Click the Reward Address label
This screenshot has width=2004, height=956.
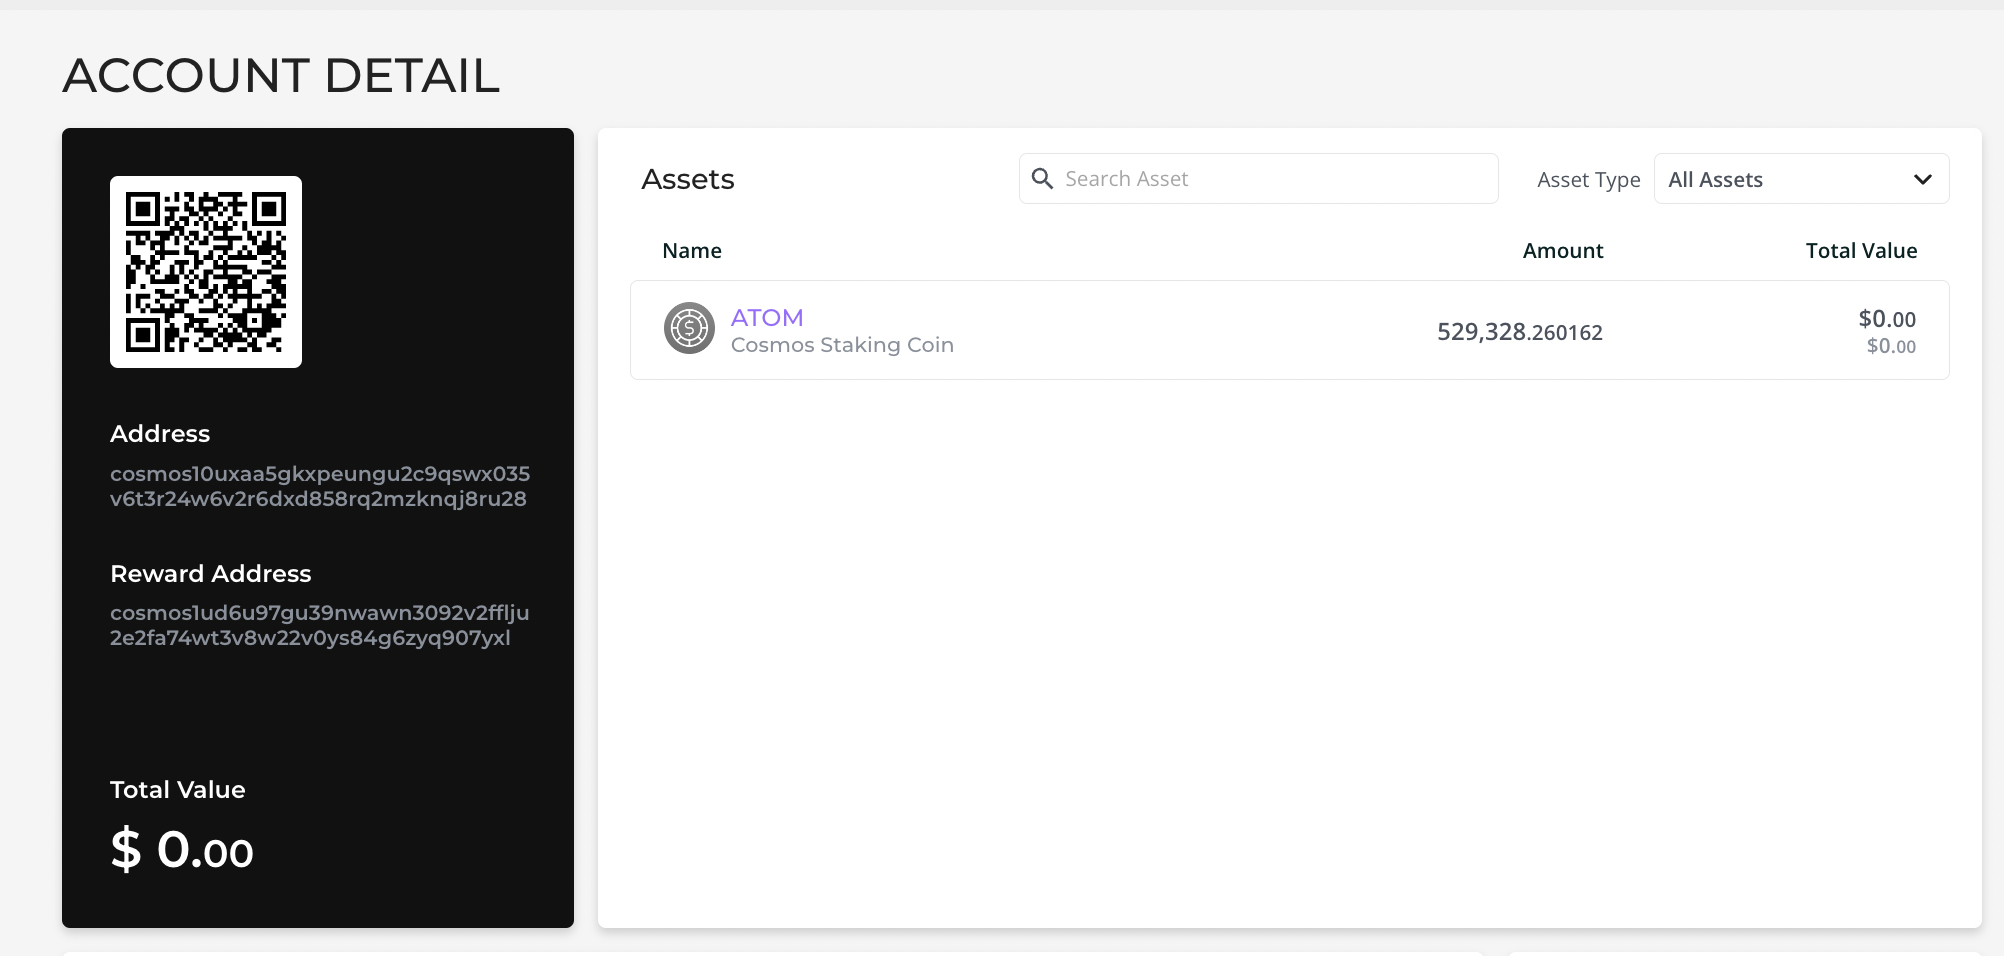pyautogui.click(x=211, y=573)
